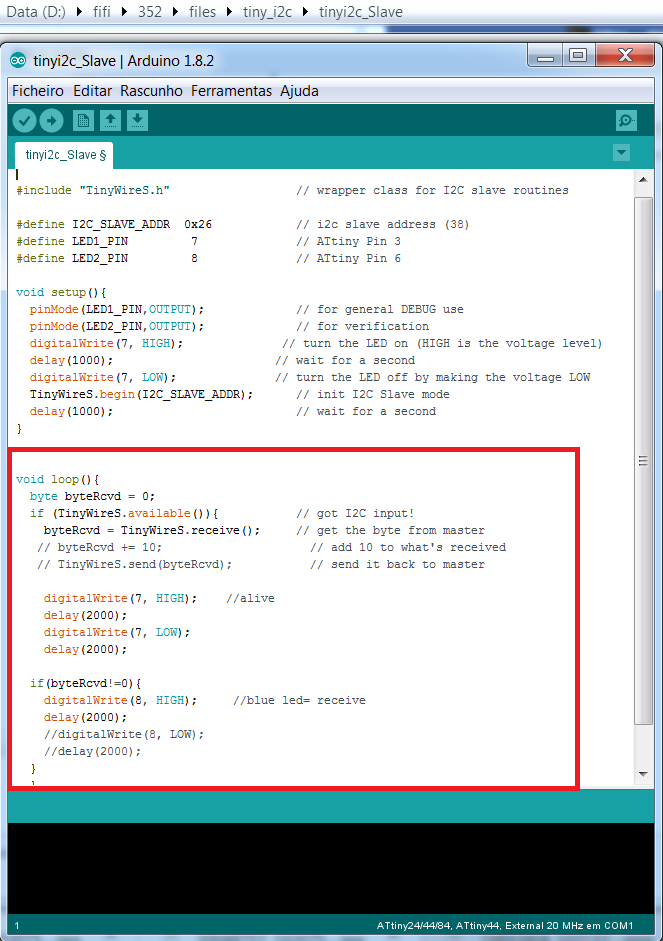This screenshot has height=941, width=663.
Task: Click 'digitalWrite(7, HIGH); //alive' in loop
Action: click(x=159, y=598)
